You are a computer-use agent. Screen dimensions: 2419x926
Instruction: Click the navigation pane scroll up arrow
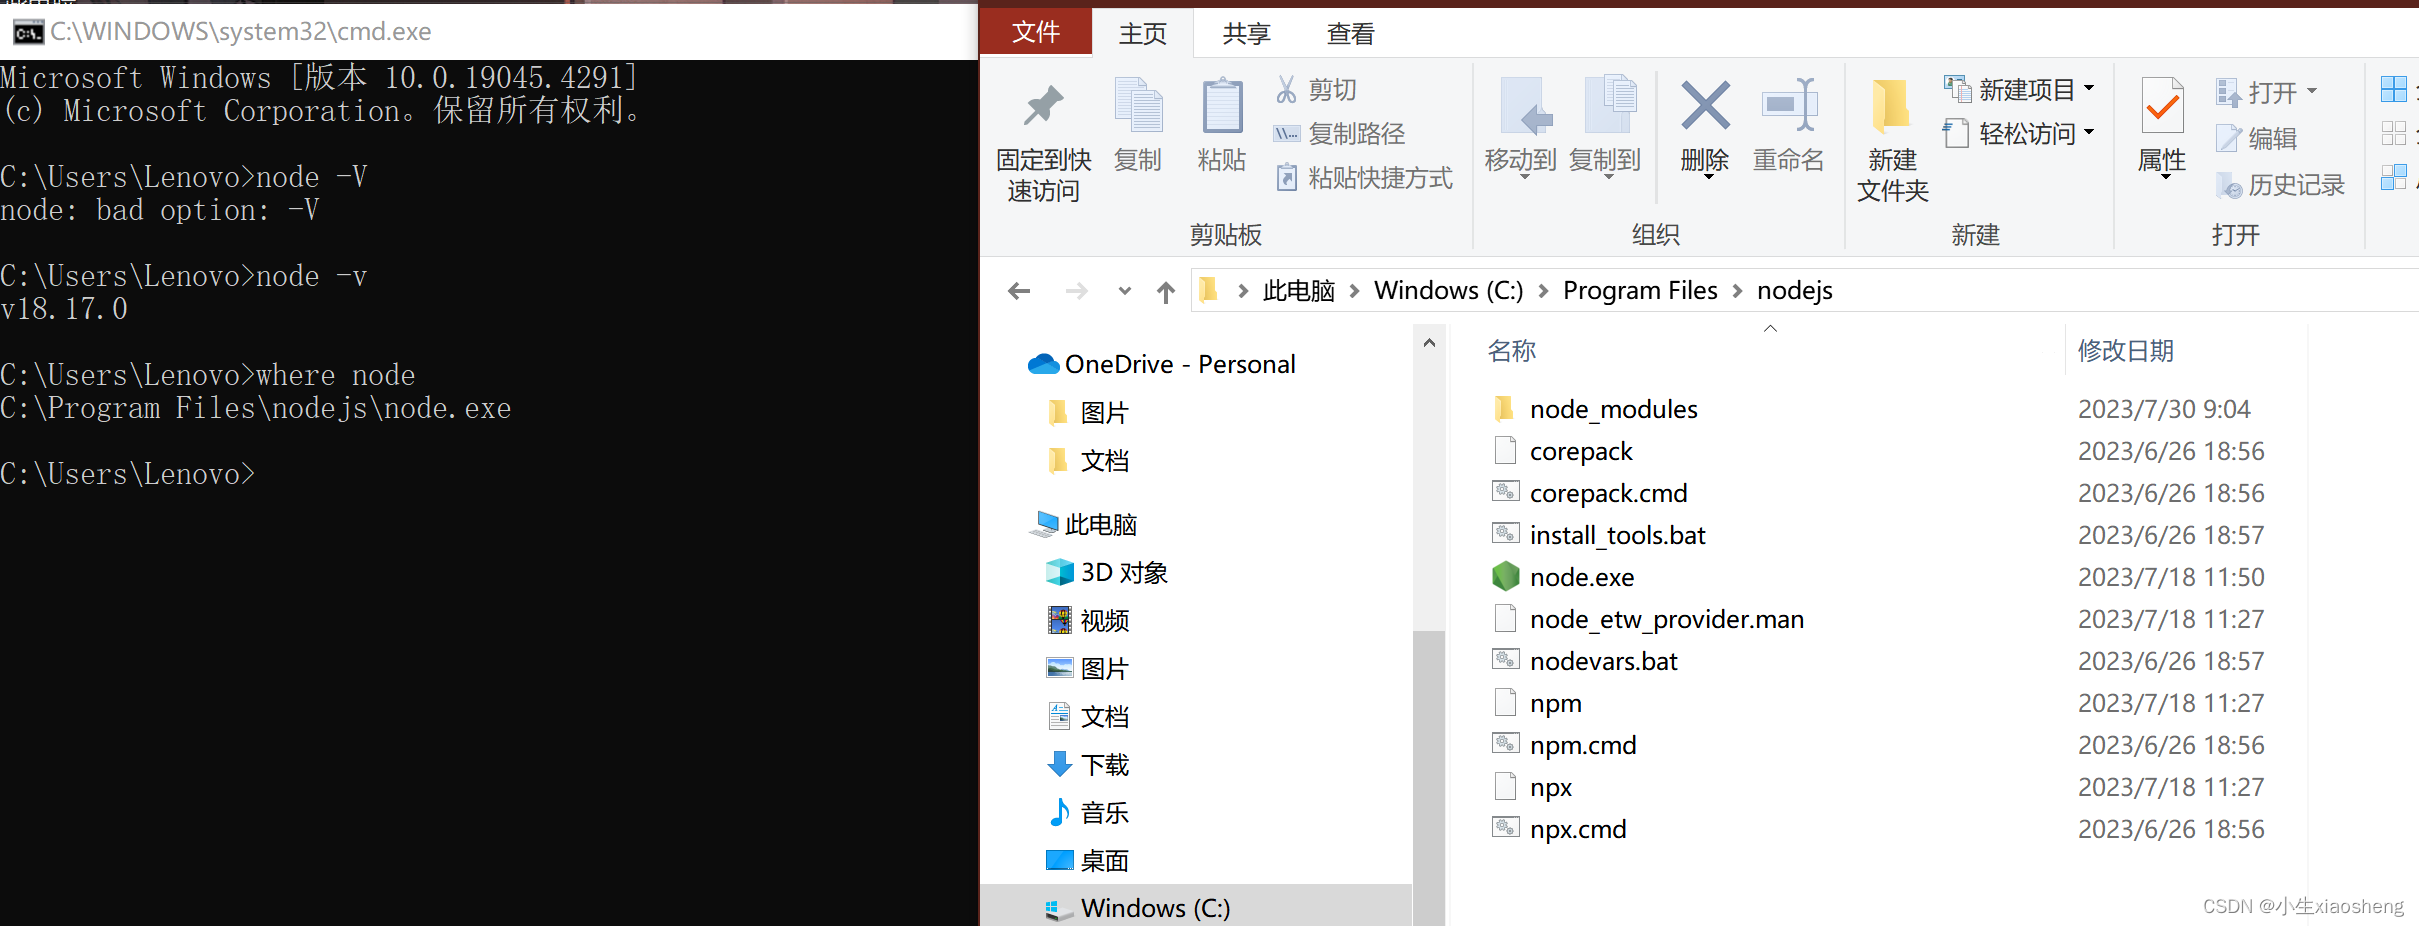1429,343
